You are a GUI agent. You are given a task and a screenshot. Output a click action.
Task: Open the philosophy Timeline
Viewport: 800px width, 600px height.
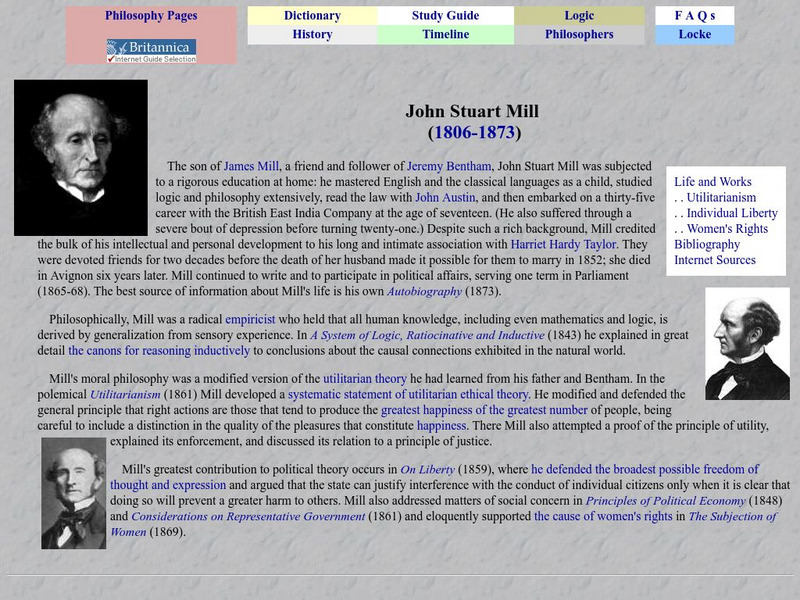coord(444,33)
